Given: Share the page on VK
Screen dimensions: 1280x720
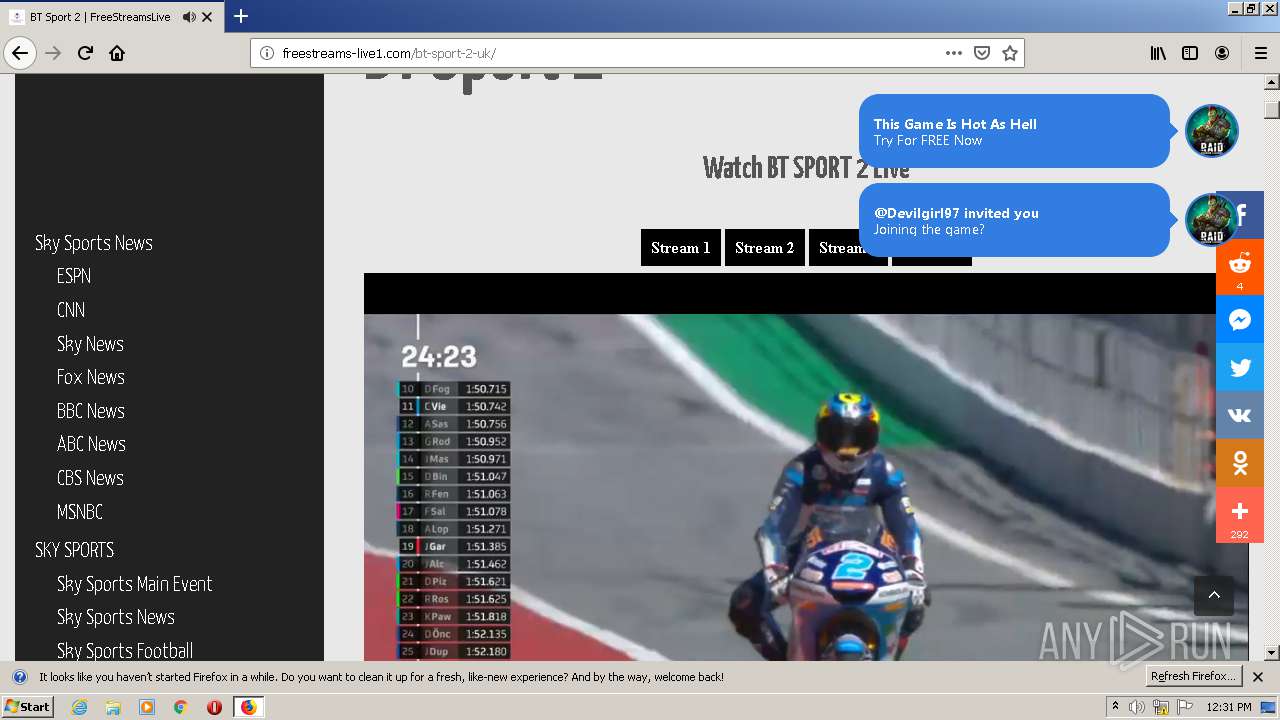Looking at the screenshot, I should tap(1240, 415).
